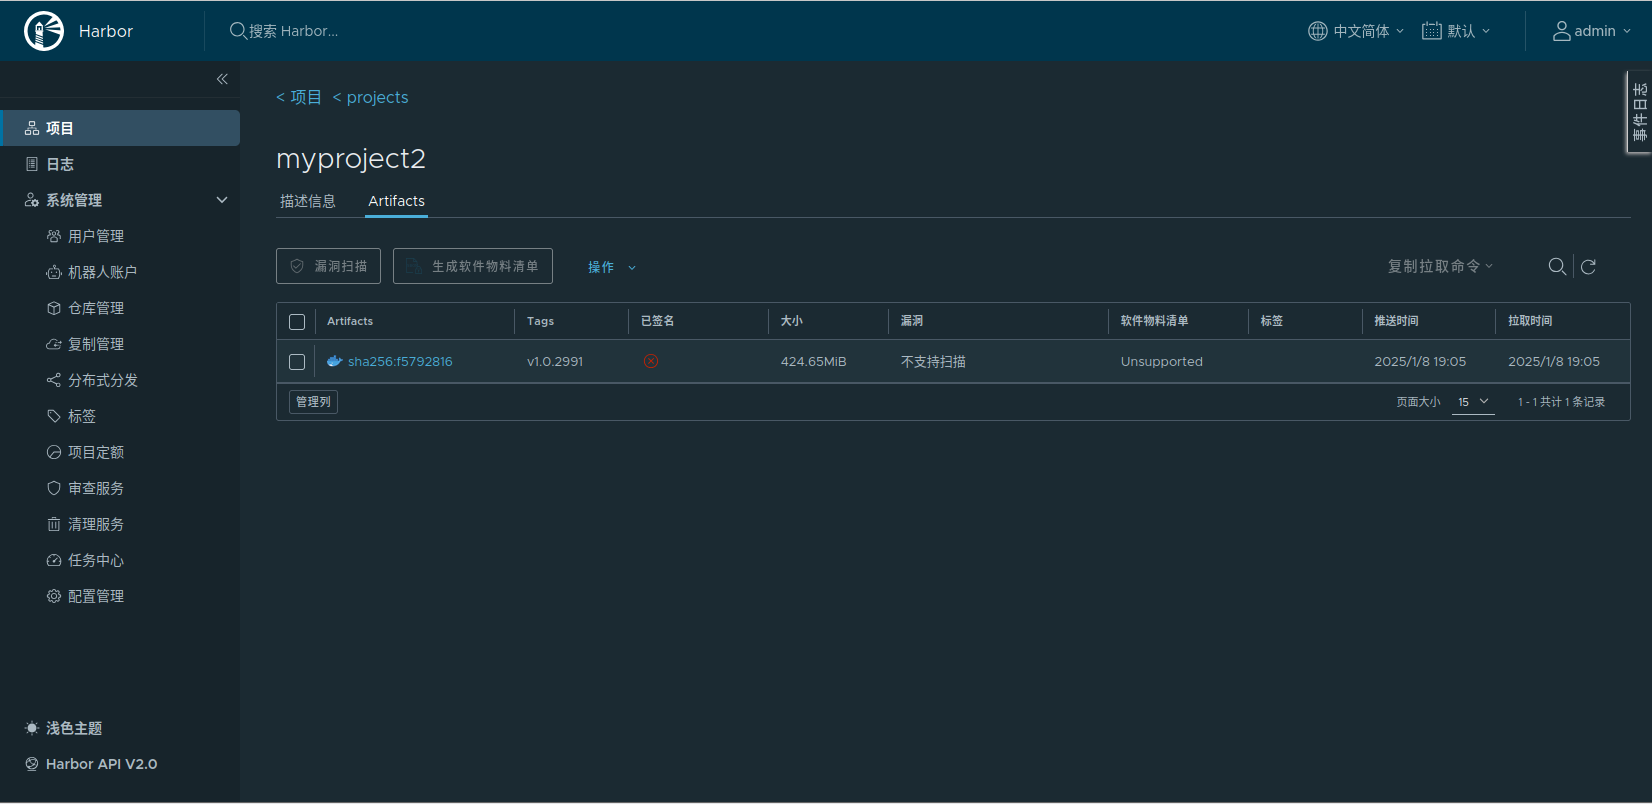Click the artifact filter search icon

1557,266
